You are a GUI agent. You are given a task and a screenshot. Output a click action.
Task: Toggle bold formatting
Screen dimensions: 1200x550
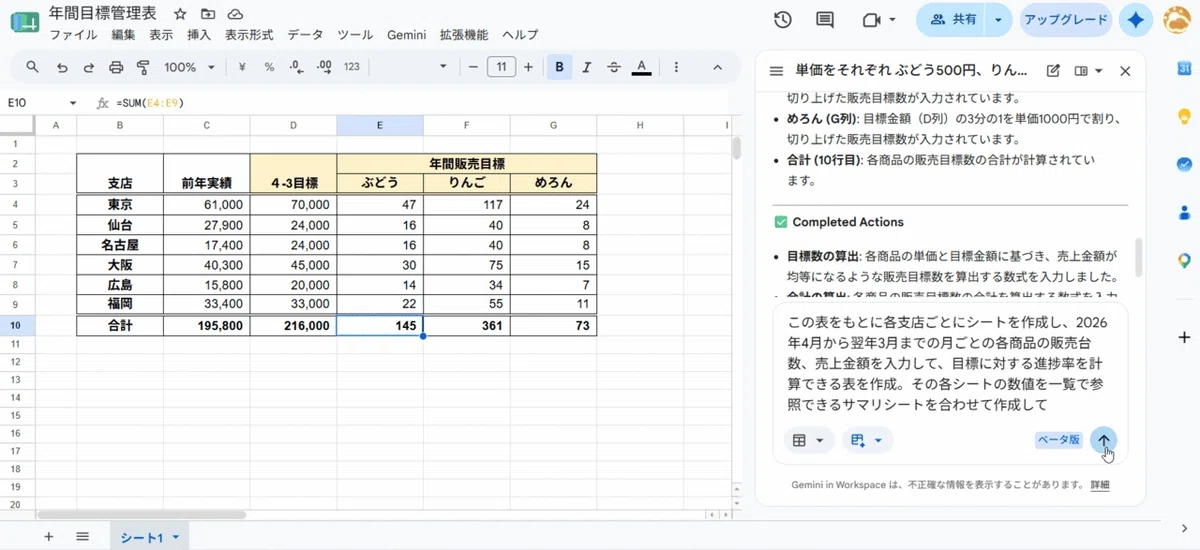click(559, 68)
